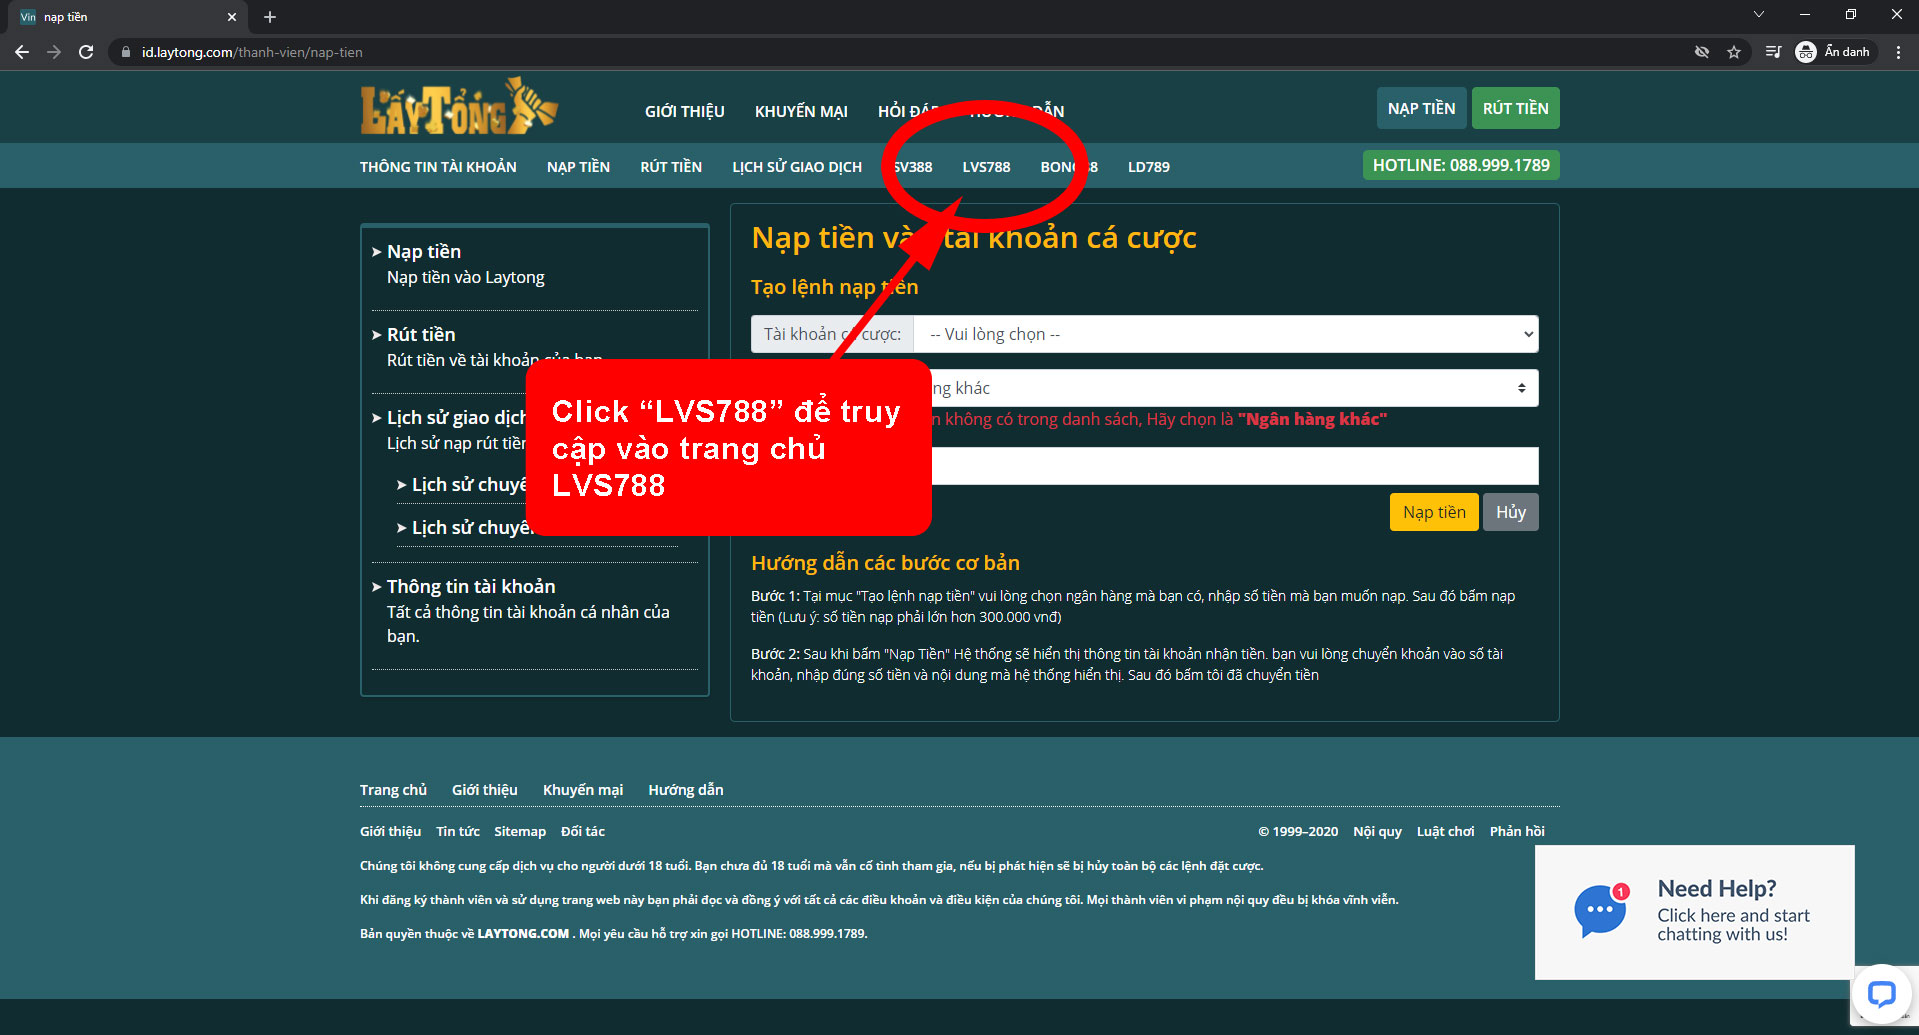The image size is (1919, 1035).
Task: Click the third-party cookies eye icon
Action: (x=1702, y=52)
